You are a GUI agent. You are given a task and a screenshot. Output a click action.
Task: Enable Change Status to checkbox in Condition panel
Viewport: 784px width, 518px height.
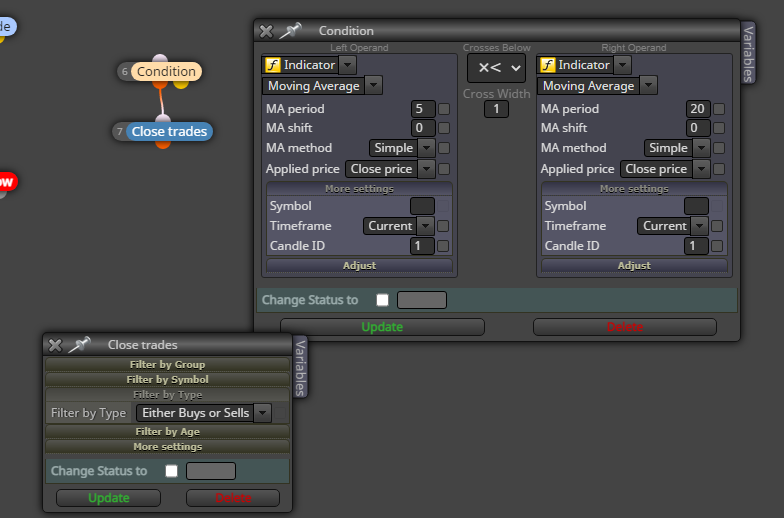click(x=382, y=300)
